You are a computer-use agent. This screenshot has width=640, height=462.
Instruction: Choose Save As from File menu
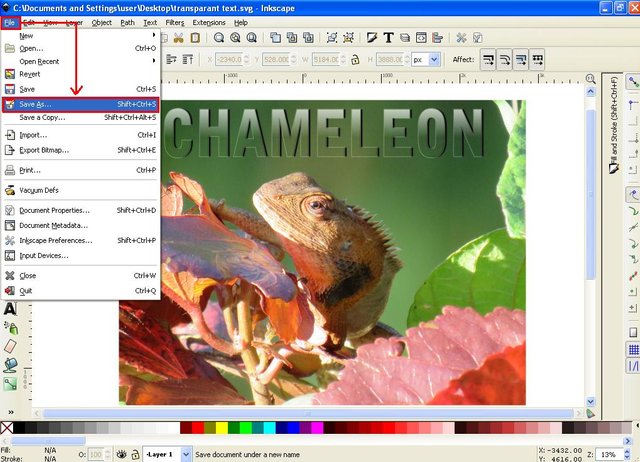click(80, 104)
